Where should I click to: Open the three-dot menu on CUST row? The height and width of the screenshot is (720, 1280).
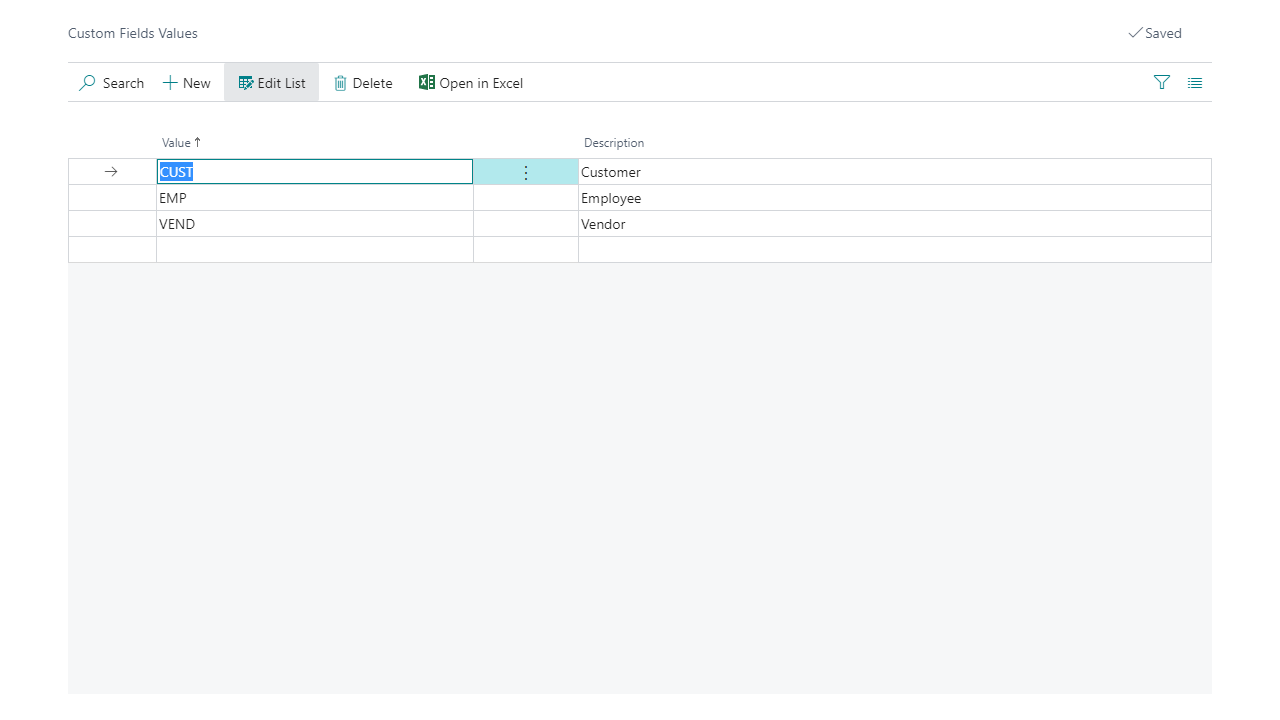coord(526,172)
